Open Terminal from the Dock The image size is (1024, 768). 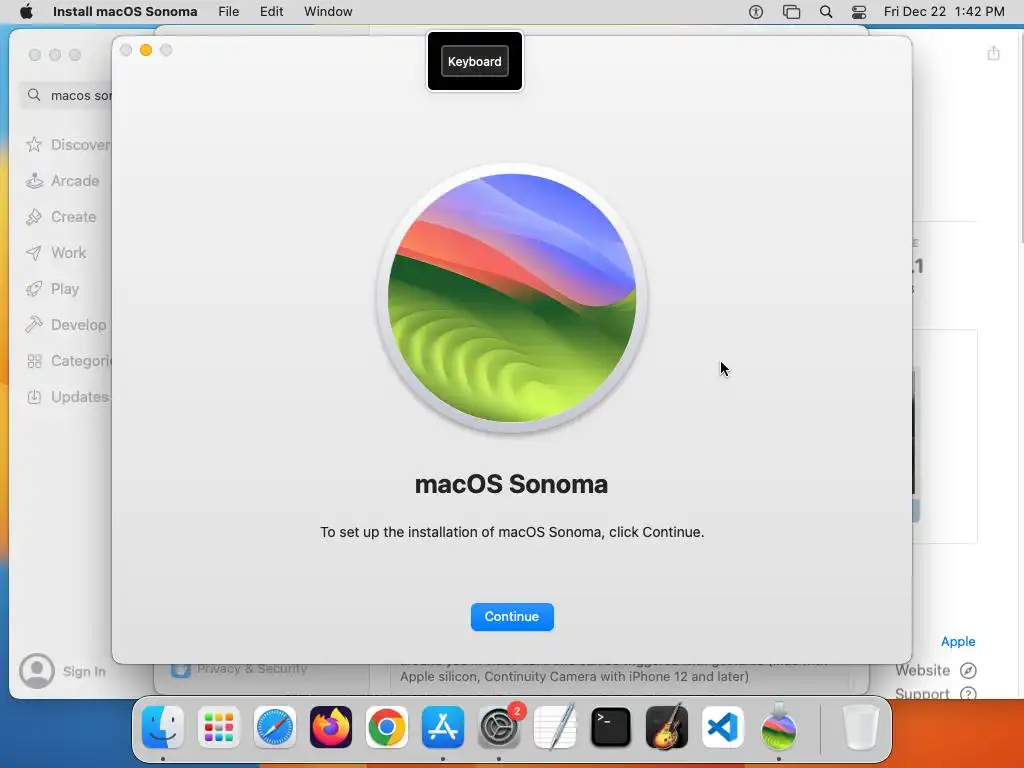click(x=611, y=727)
